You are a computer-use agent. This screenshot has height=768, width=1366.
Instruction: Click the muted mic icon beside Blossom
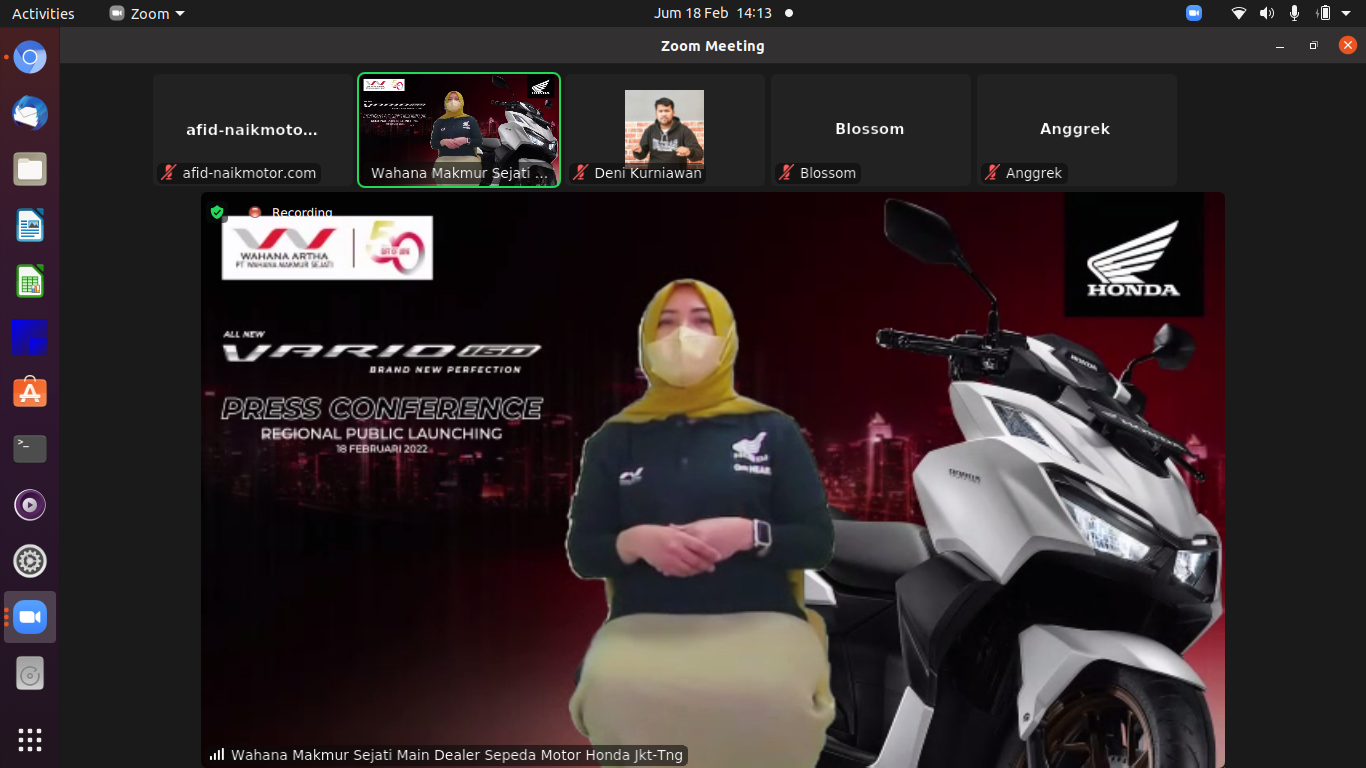pyautogui.click(x=786, y=173)
